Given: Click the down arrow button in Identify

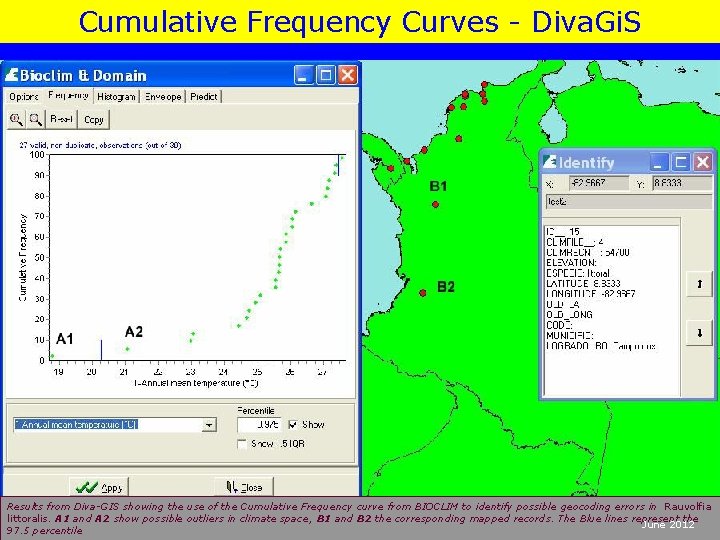Looking at the screenshot, I should point(699,332).
